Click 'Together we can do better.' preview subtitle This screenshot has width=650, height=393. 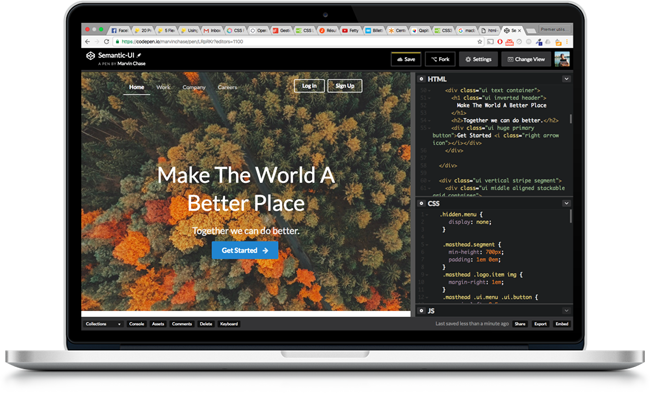tap(246, 230)
